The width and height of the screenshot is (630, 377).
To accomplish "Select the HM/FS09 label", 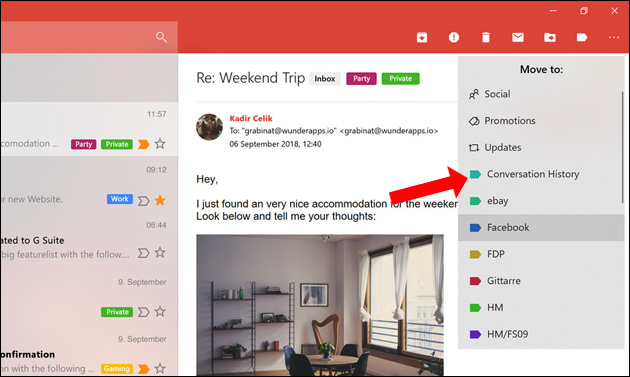I will pos(540,334).
